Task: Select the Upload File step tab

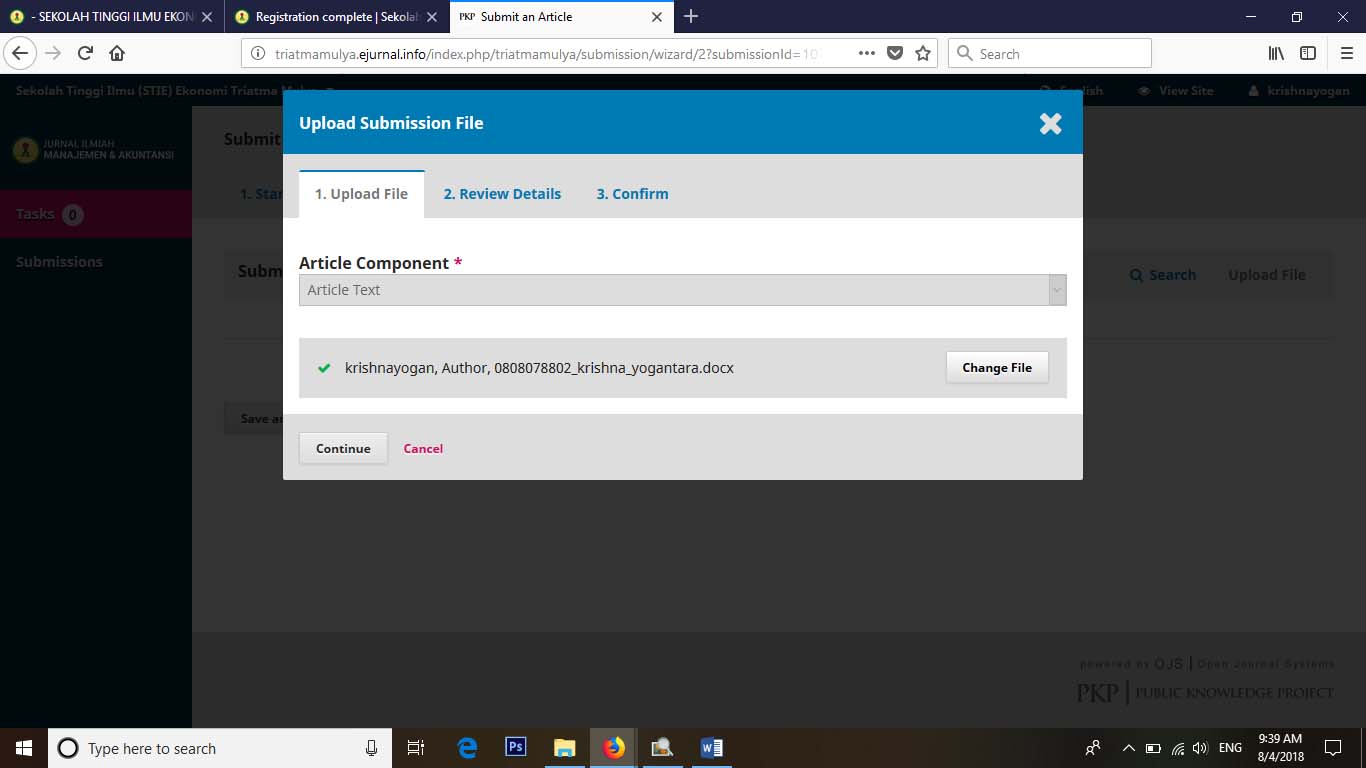Action: point(361,194)
